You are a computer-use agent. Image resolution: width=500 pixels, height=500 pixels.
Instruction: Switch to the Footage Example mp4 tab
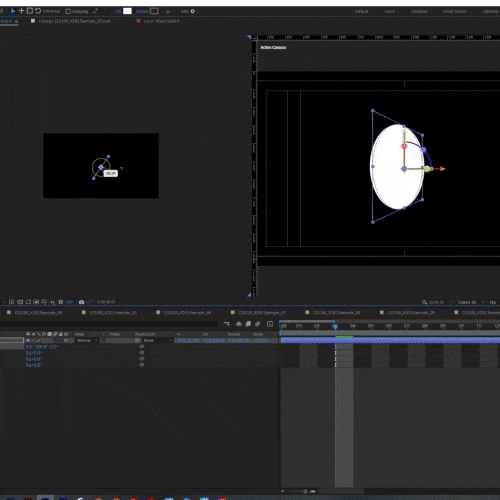(x=74, y=21)
